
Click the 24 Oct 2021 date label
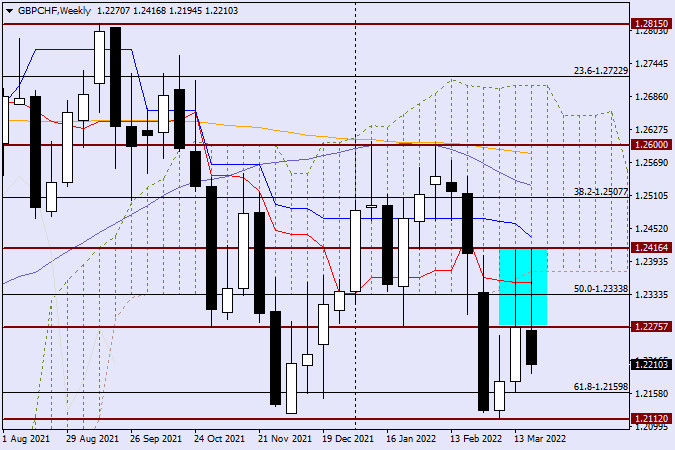(220, 439)
